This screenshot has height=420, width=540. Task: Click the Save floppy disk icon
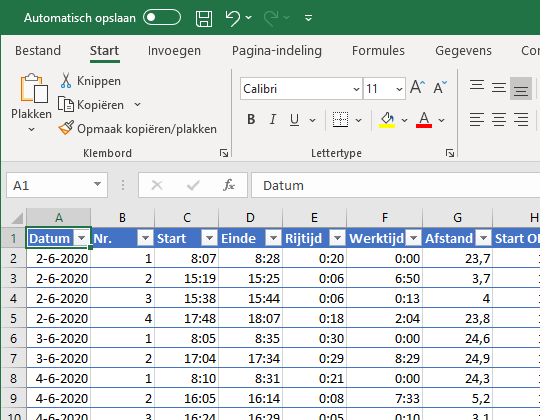point(204,18)
